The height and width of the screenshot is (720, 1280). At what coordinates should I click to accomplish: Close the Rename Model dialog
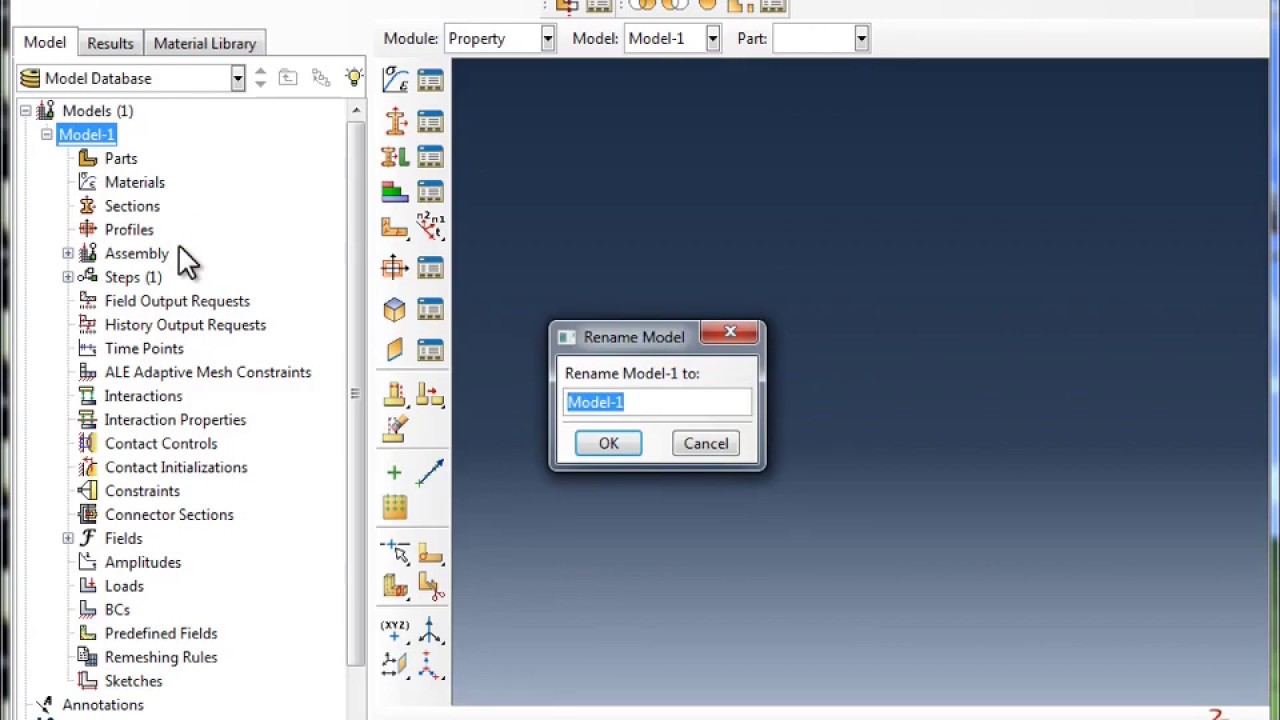click(730, 332)
